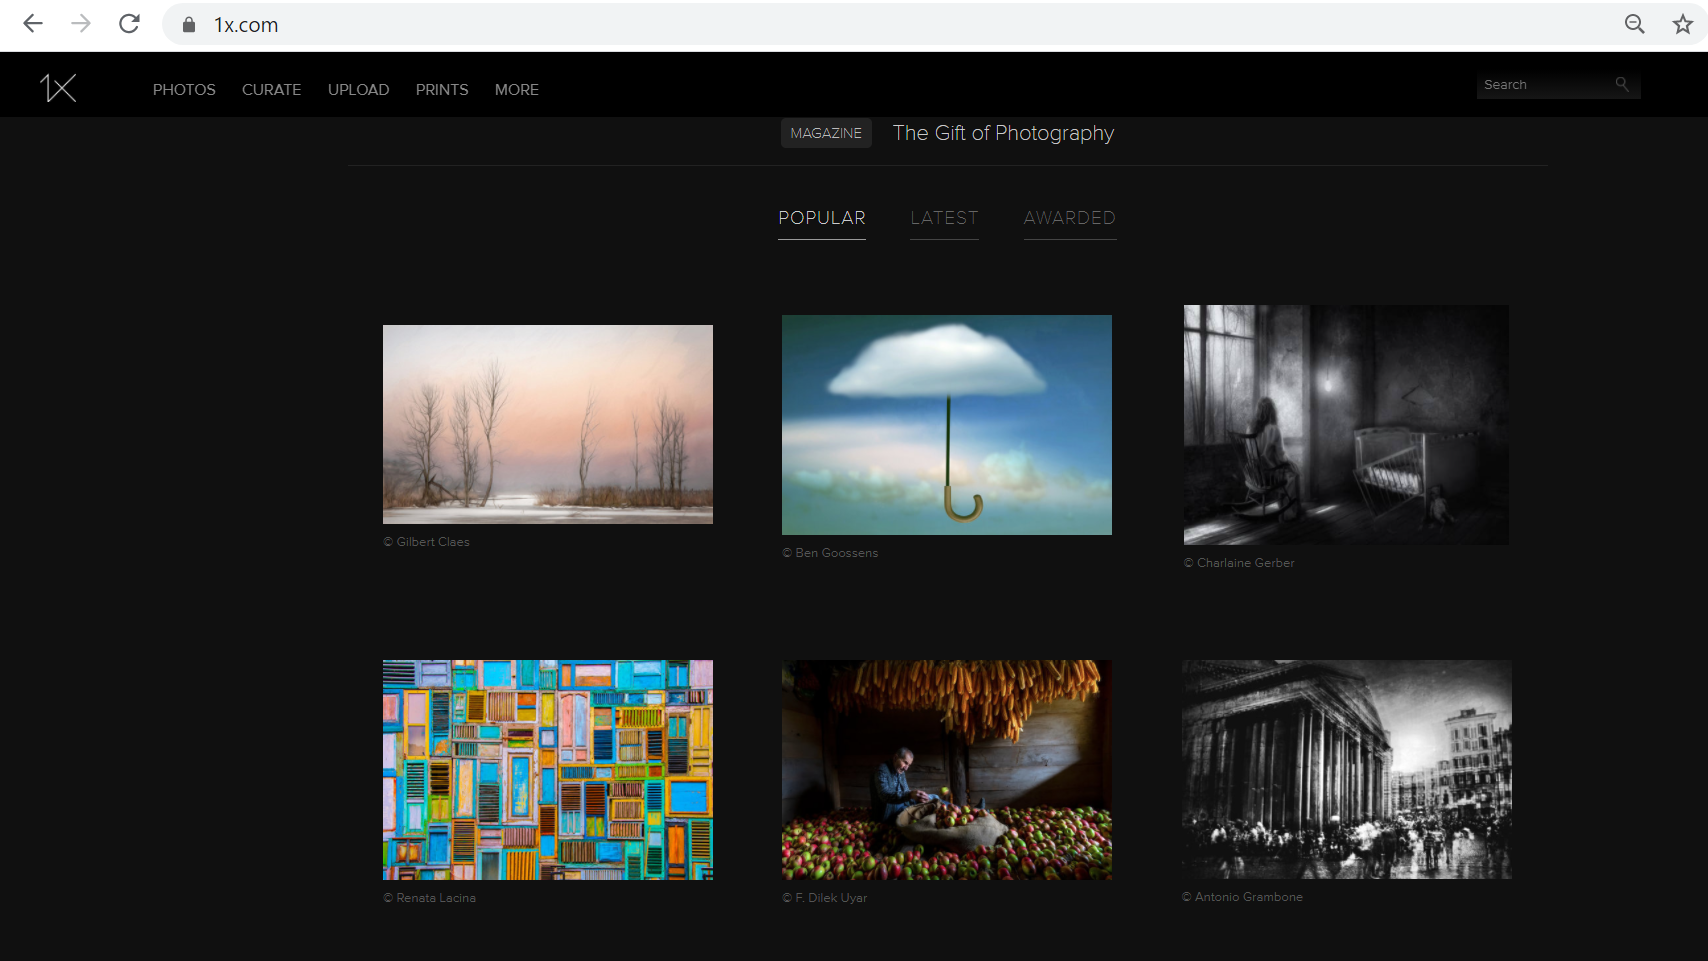Open the browser zoom magnifier icon
The image size is (1708, 961).
coord(1635,24)
